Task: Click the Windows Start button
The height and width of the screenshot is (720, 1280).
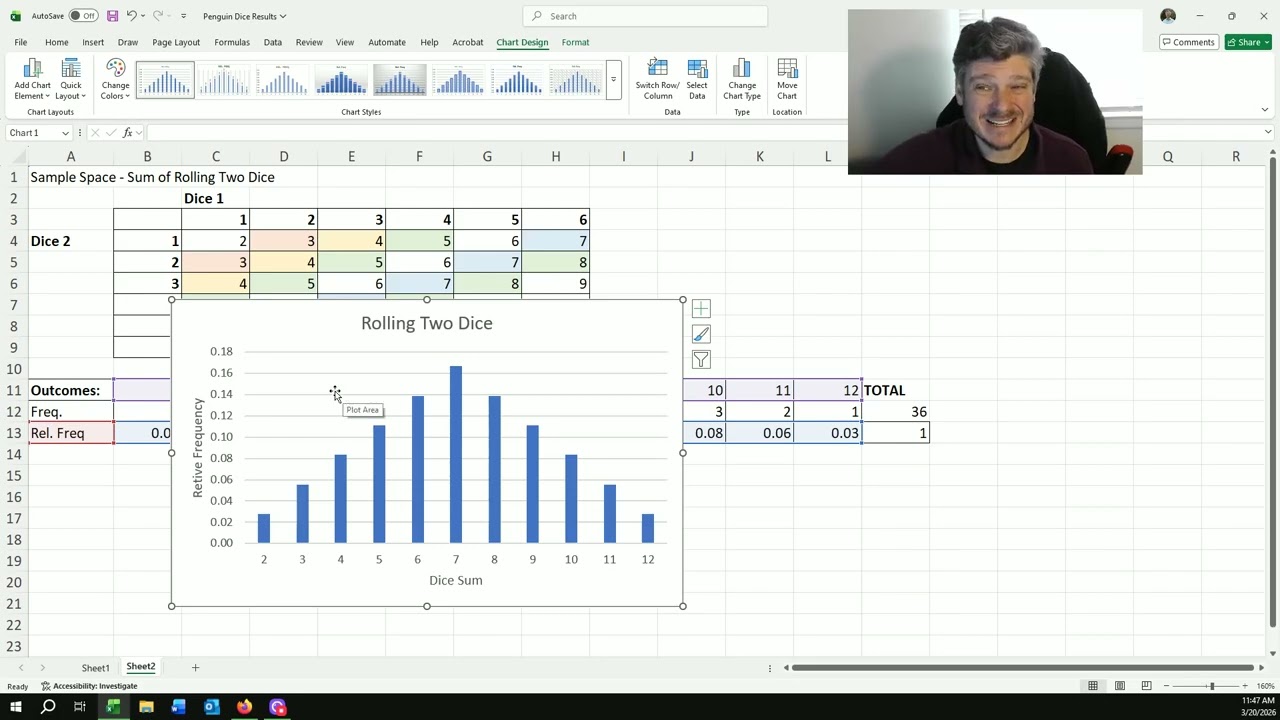Action: [x=15, y=707]
